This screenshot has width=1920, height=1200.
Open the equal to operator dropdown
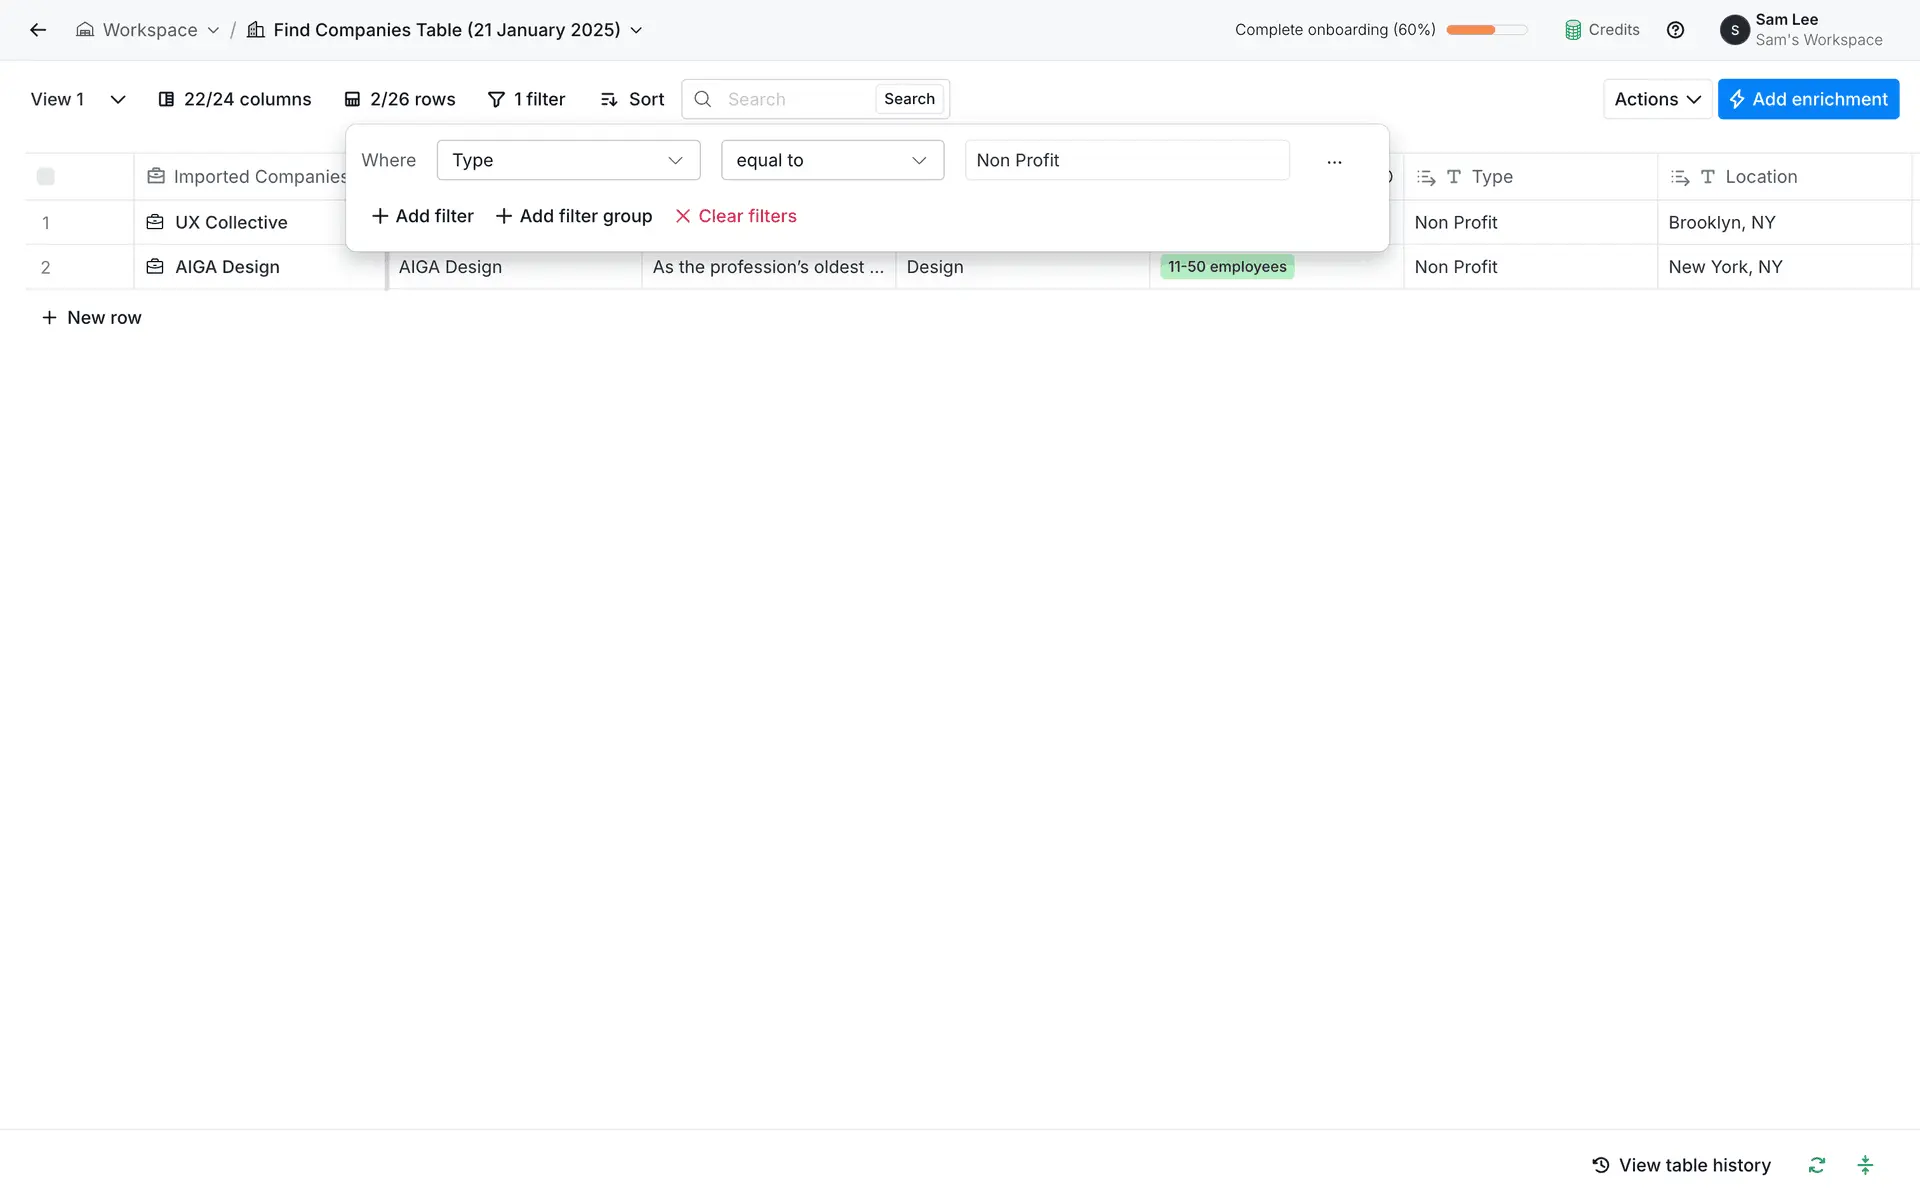coord(832,160)
